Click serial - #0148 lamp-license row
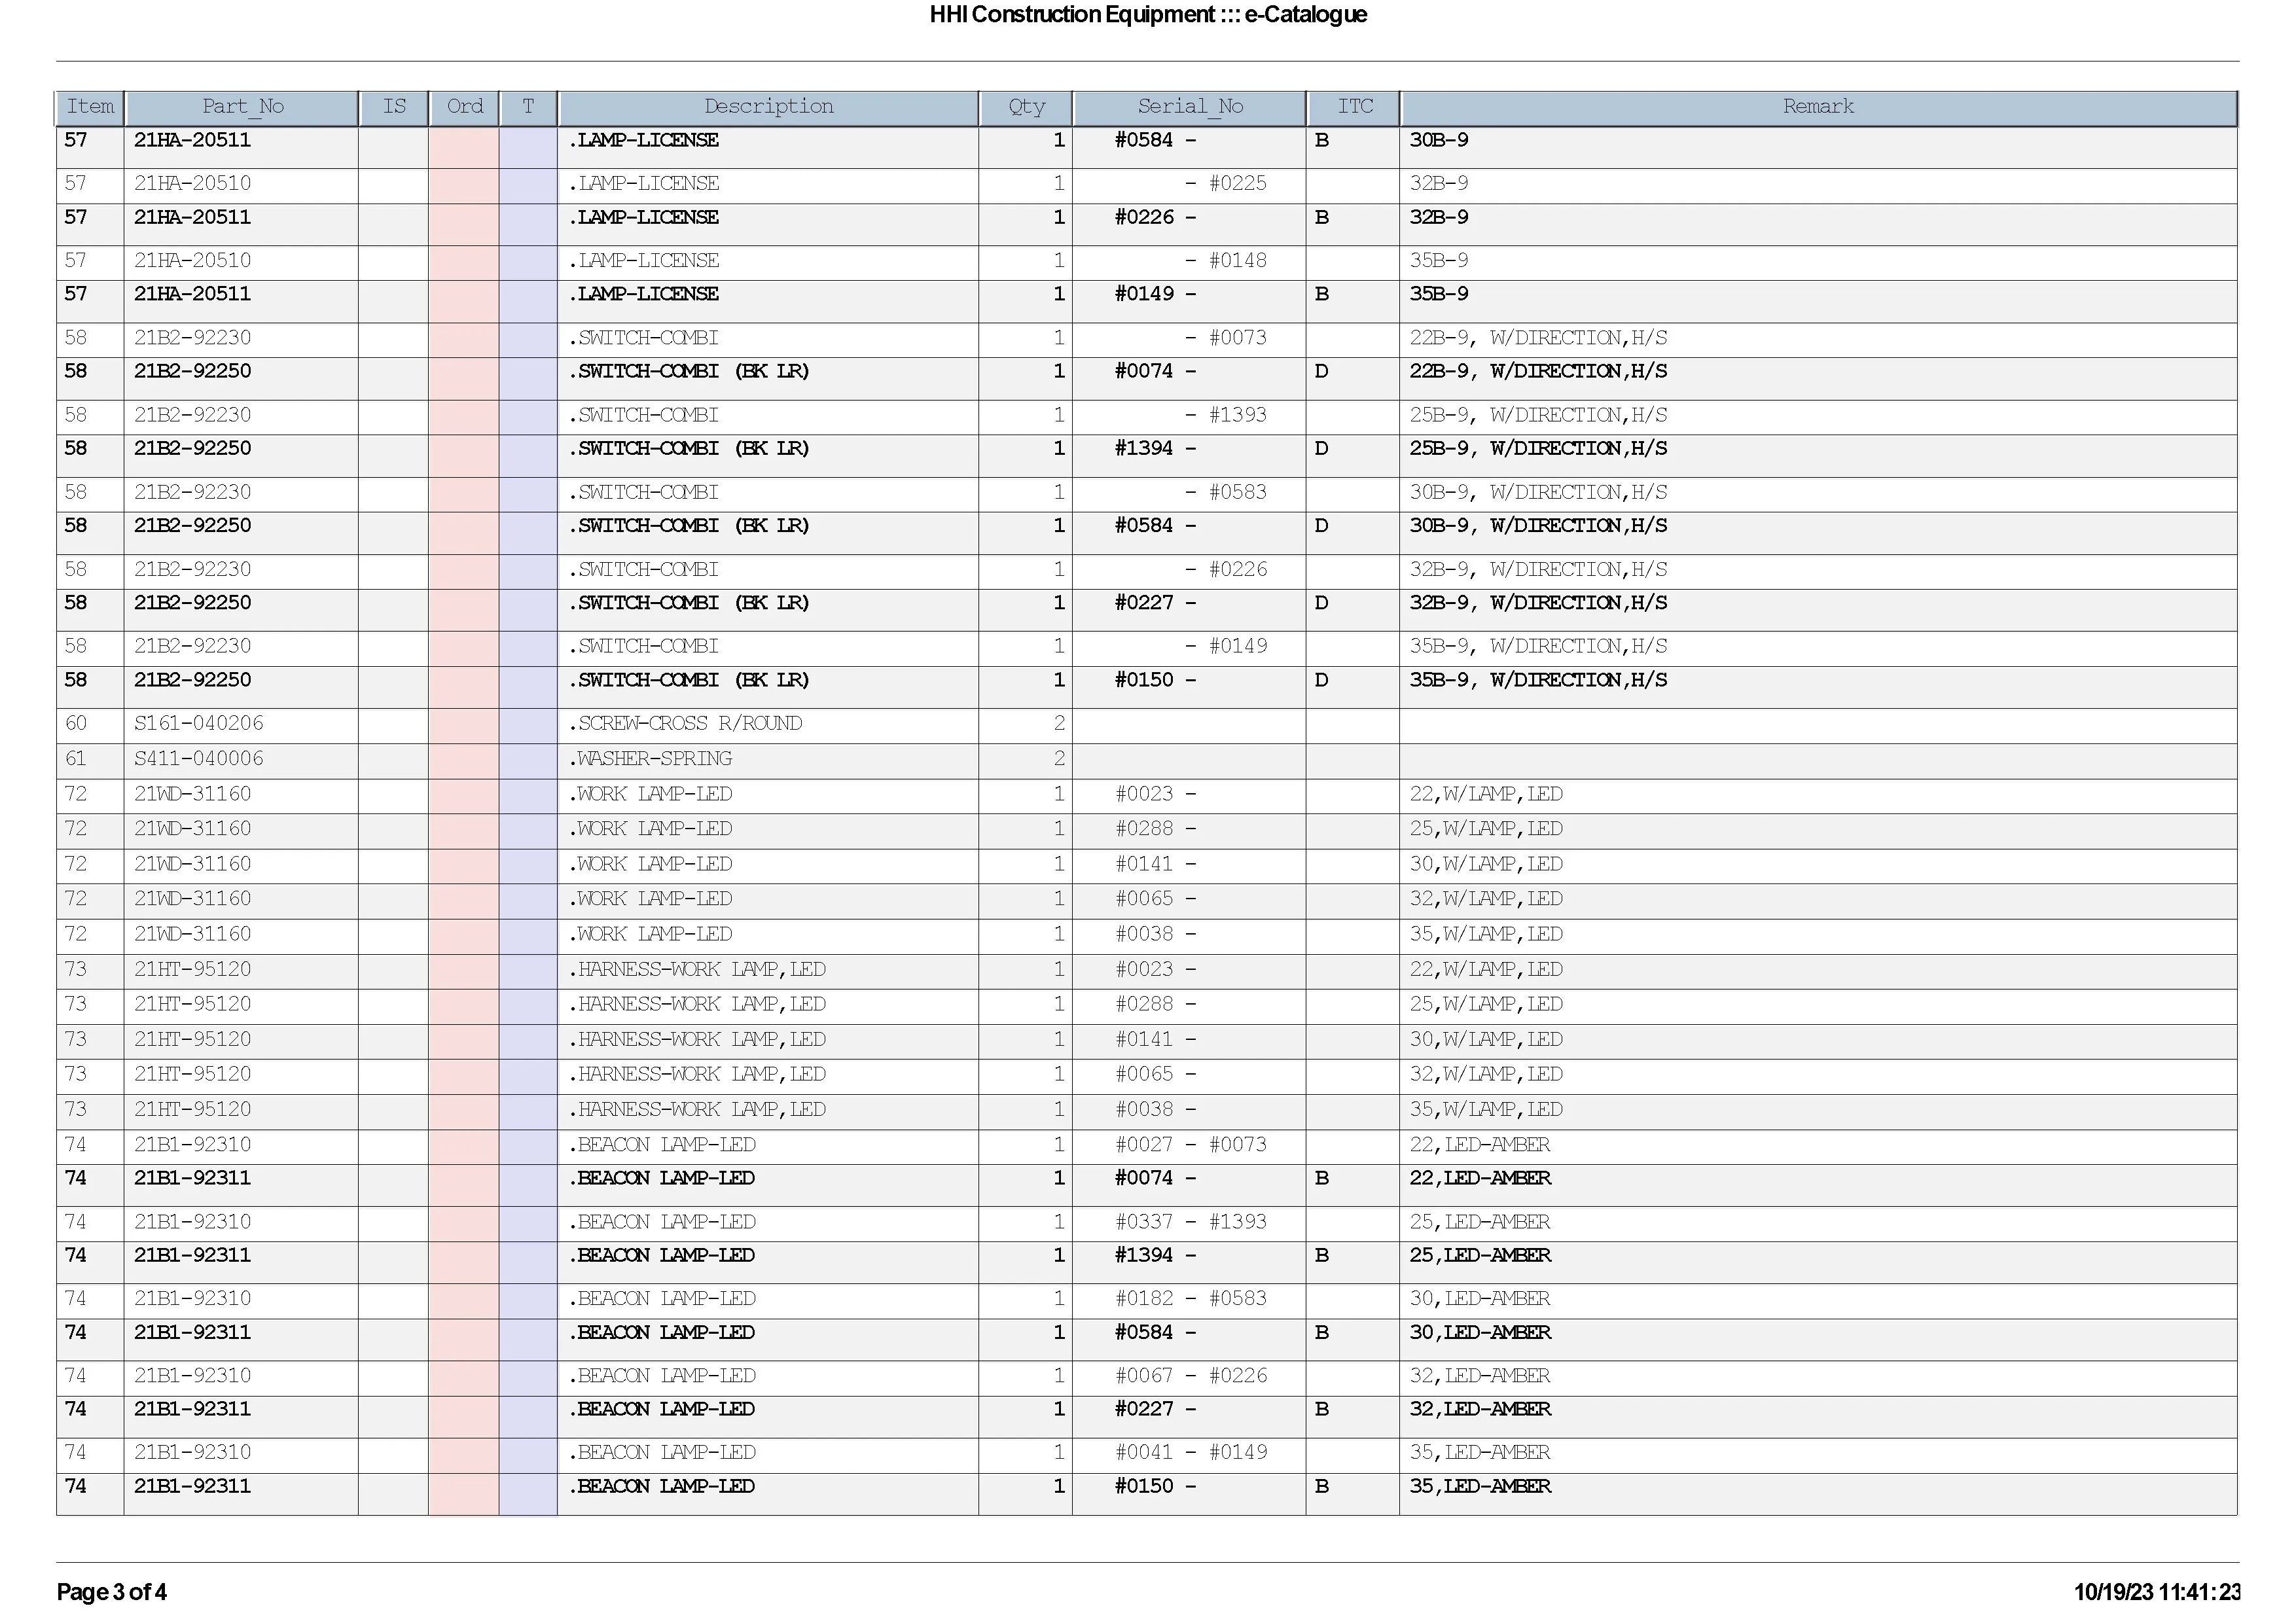Screen dimensions: 2296x1623 coord(1225,261)
